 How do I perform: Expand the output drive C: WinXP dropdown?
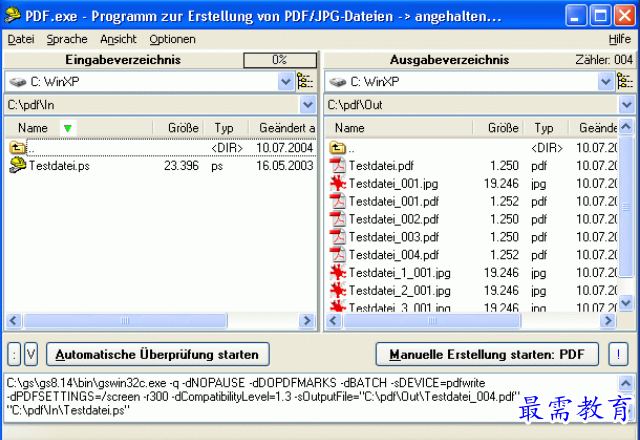point(606,82)
